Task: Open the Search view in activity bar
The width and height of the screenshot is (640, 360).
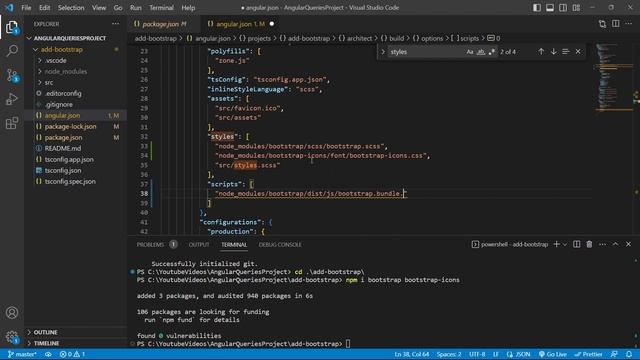Action: [x=12, y=51]
